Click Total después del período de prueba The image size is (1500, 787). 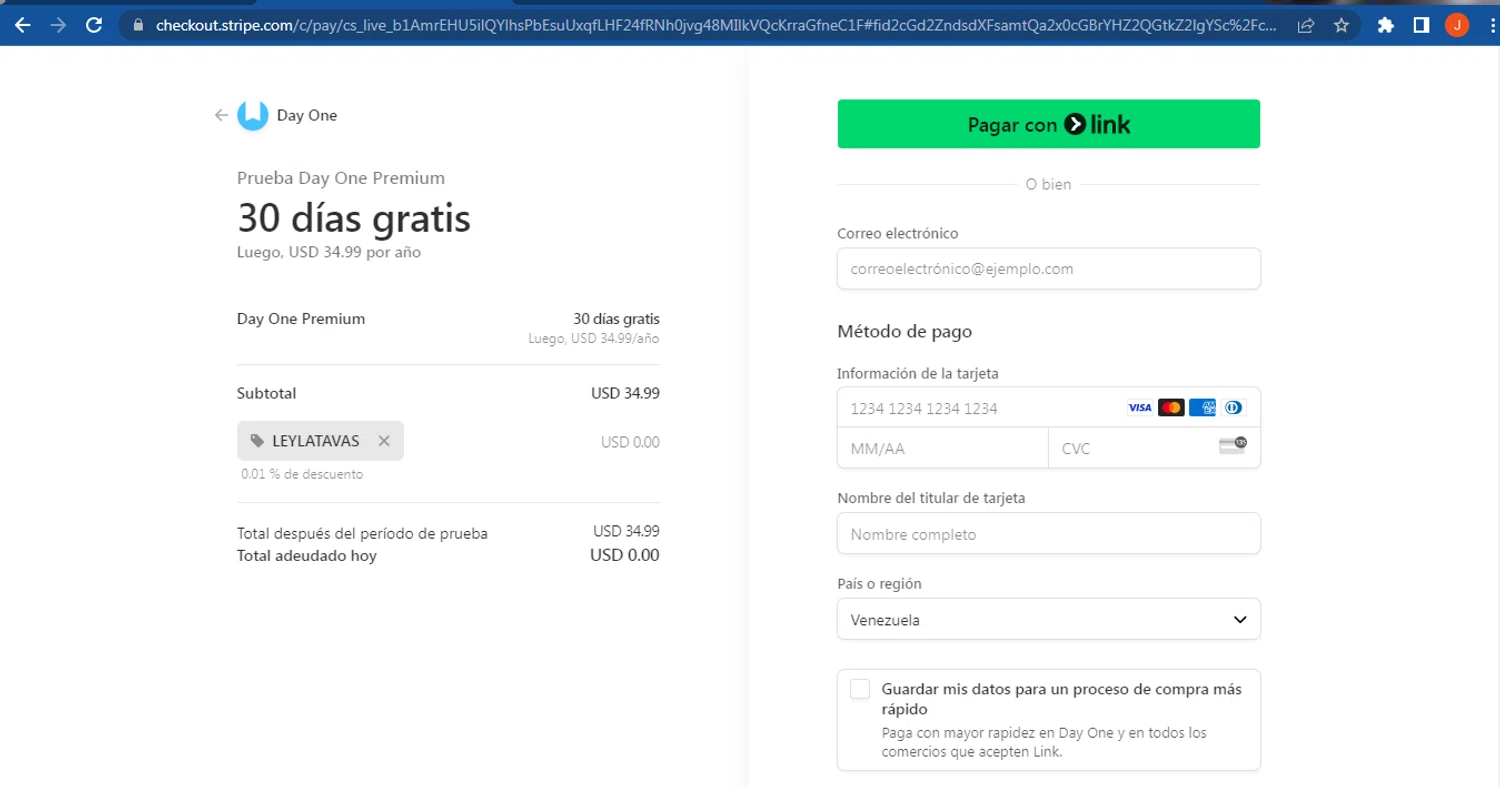pos(362,534)
